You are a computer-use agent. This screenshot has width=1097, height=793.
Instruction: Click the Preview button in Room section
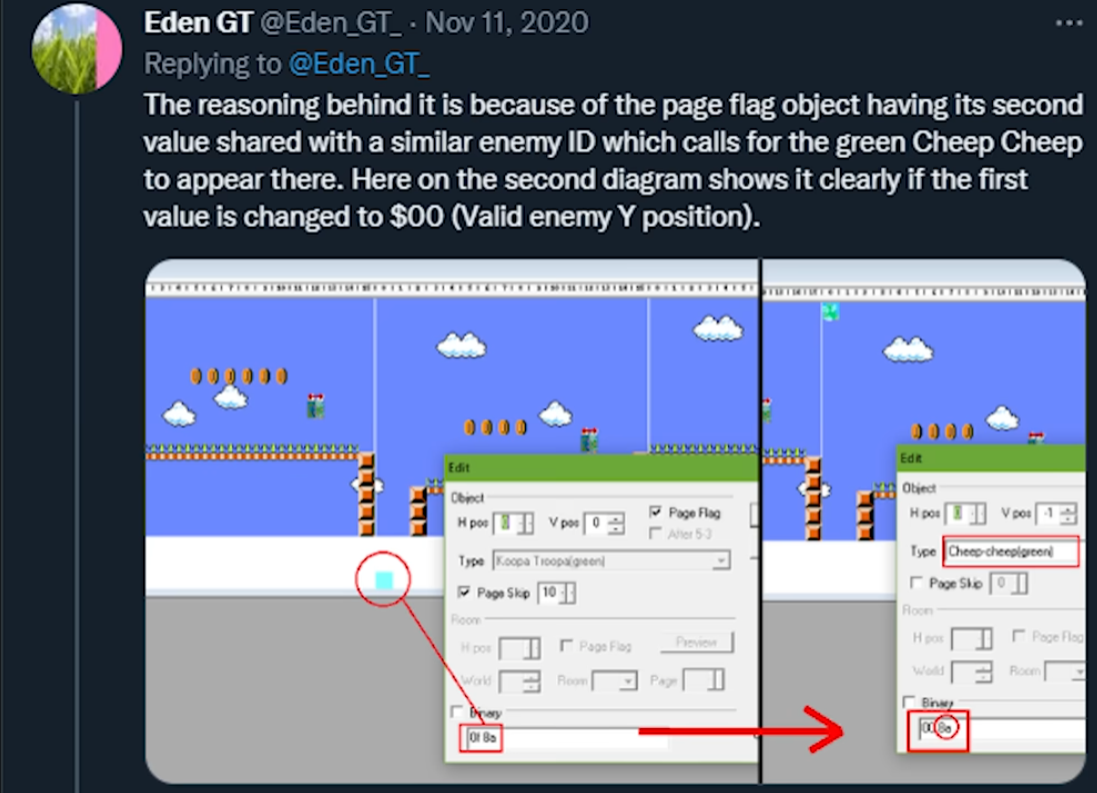coord(696,643)
